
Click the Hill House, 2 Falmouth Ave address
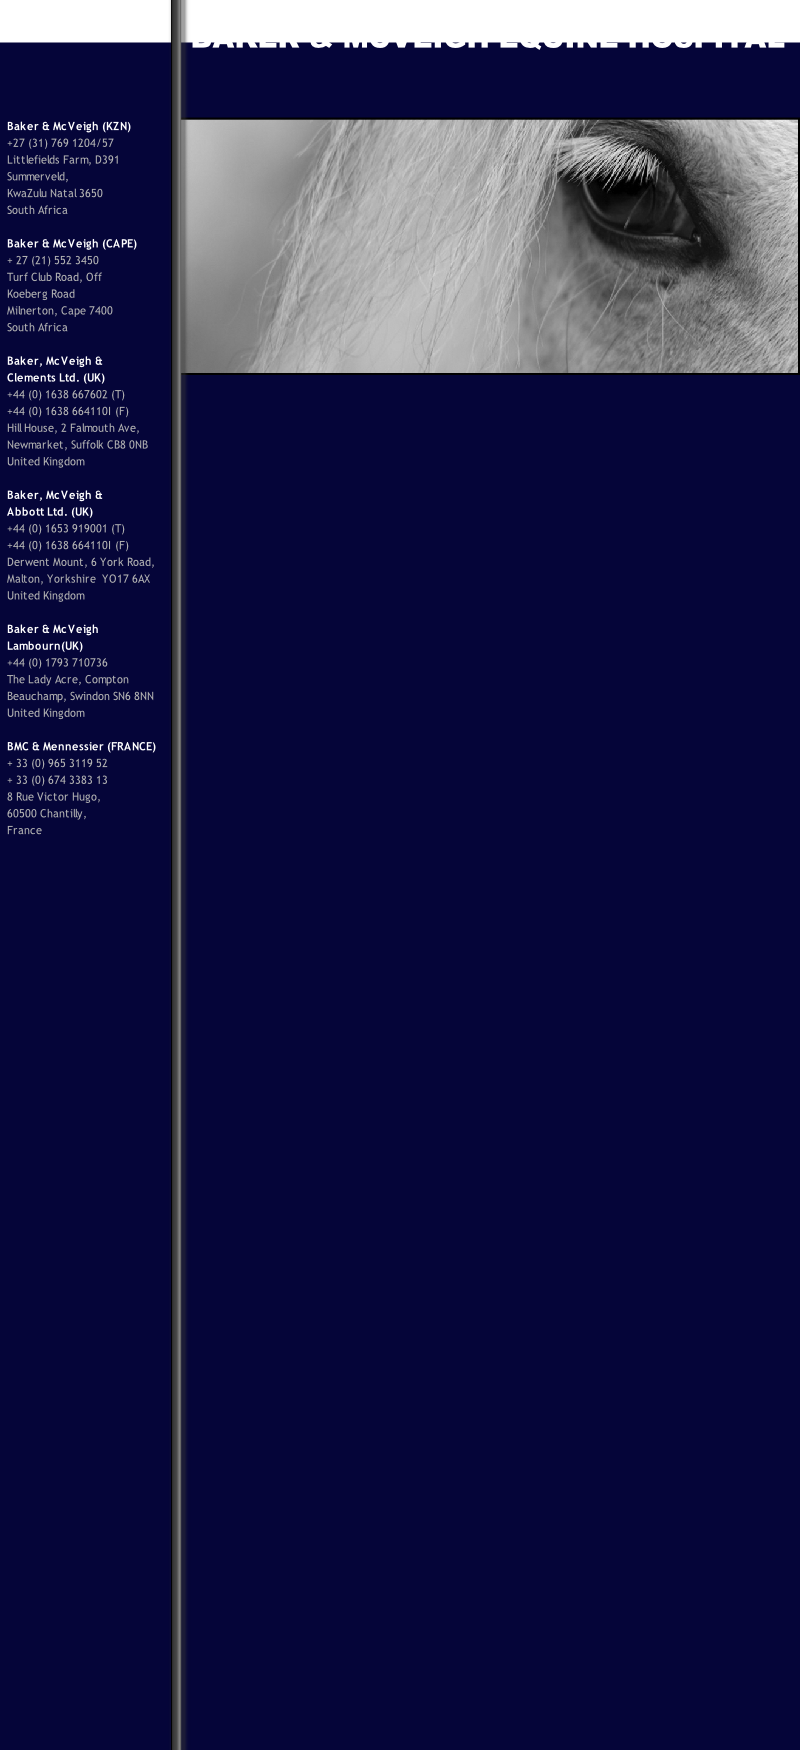point(73,428)
